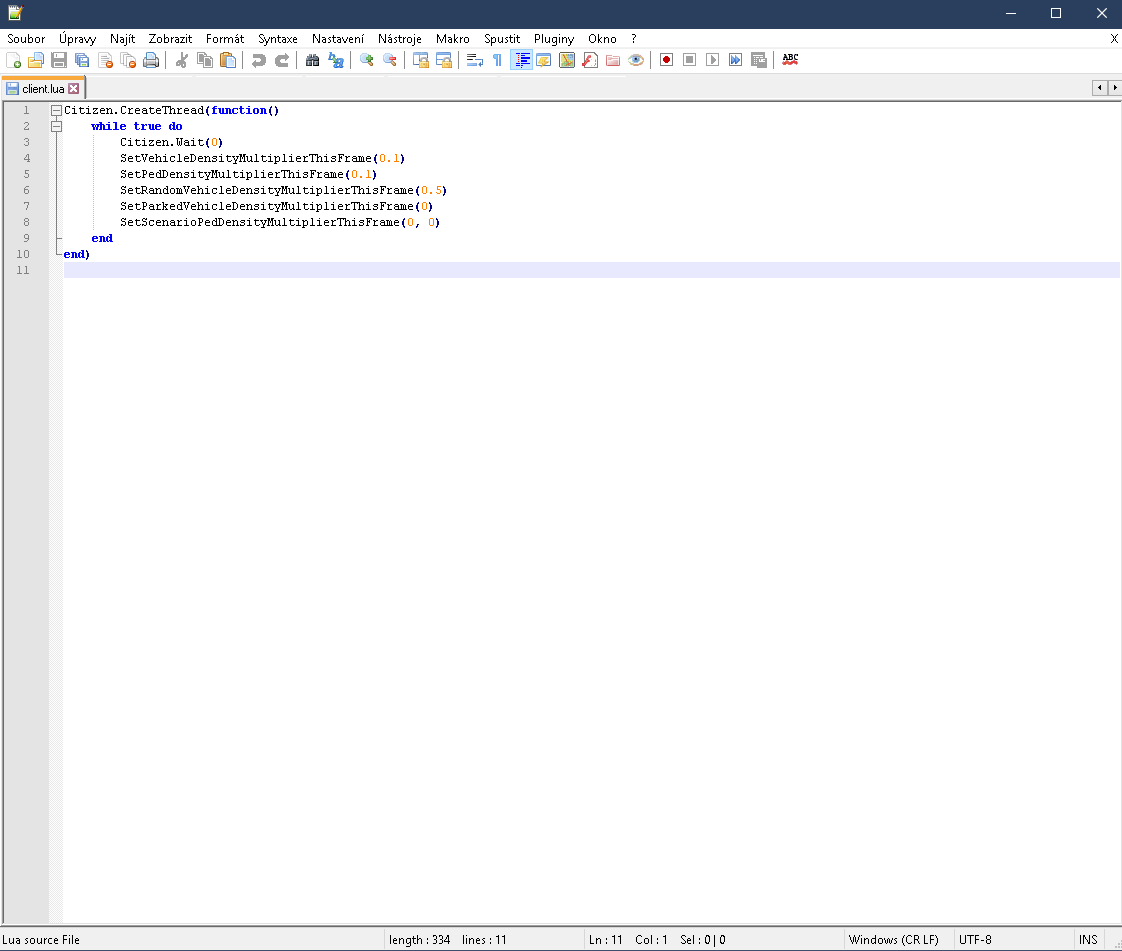The height and width of the screenshot is (951, 1122).
Task: Open the Syntaxe menu
Action: (x=277, y=39)
